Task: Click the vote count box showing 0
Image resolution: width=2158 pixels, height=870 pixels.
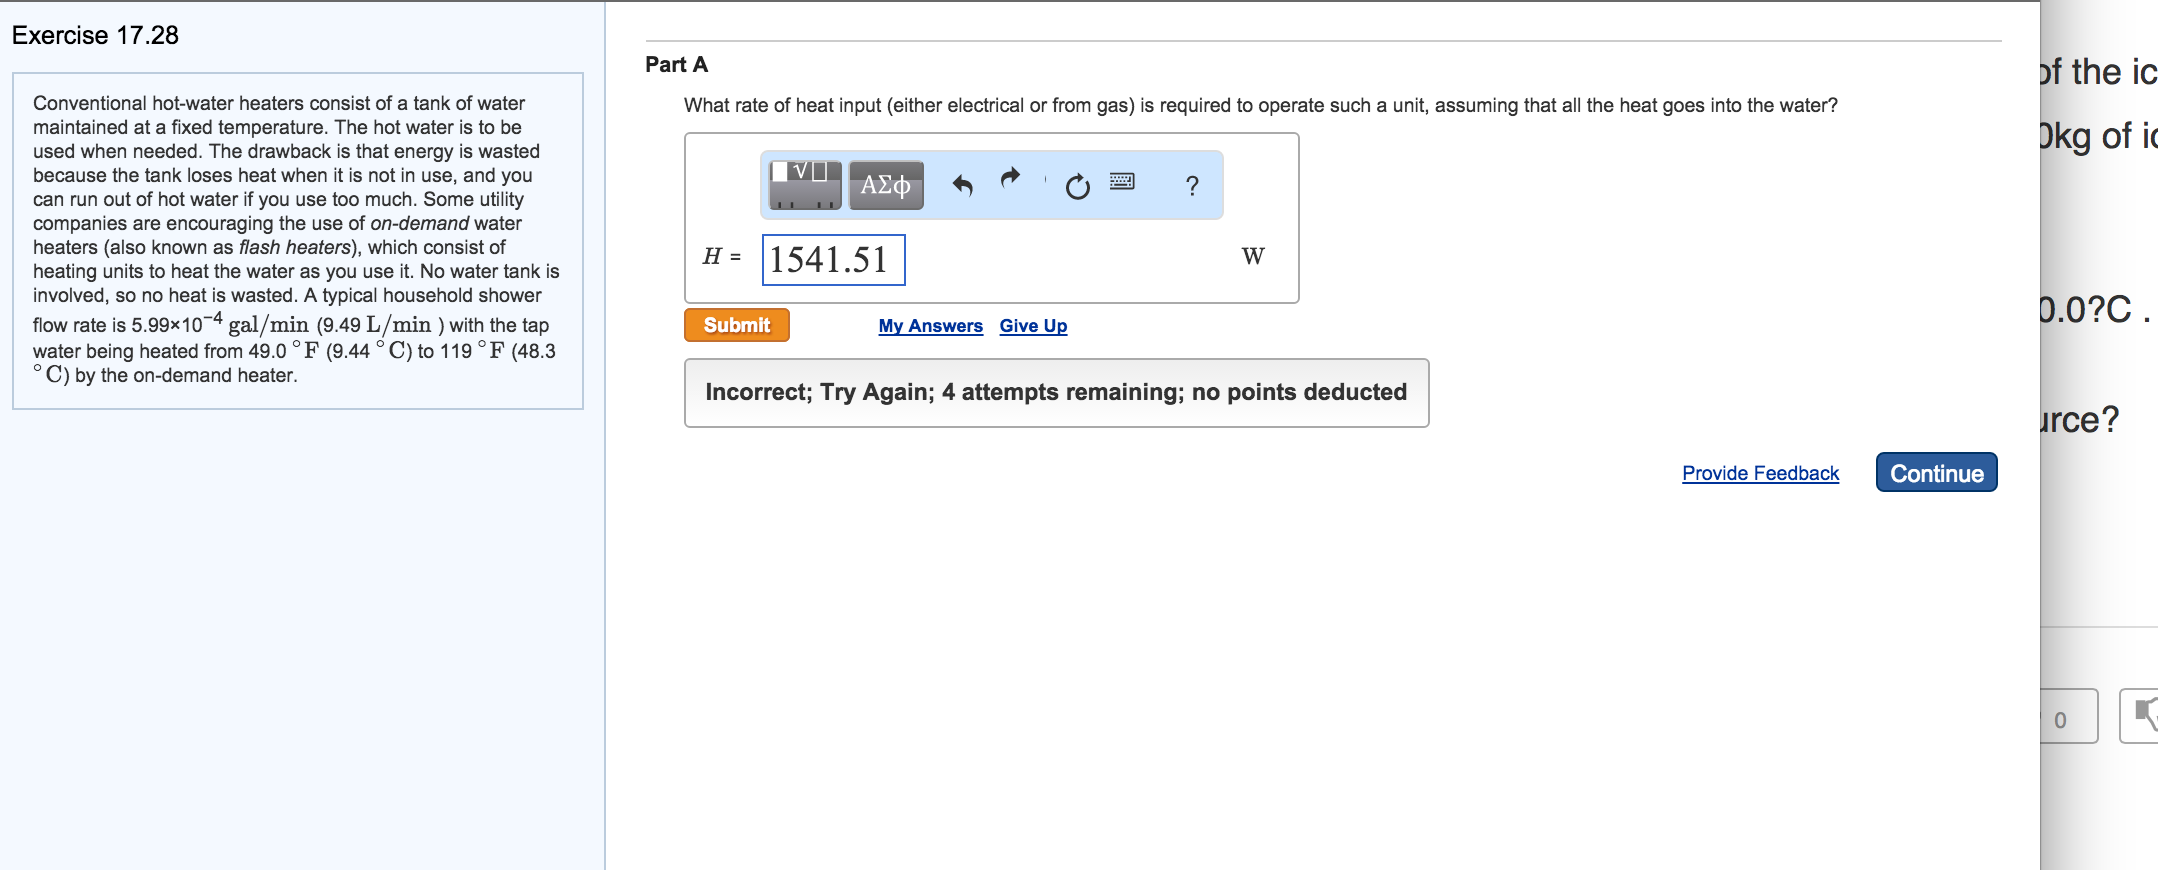Action: click(x=2066, y=717)
